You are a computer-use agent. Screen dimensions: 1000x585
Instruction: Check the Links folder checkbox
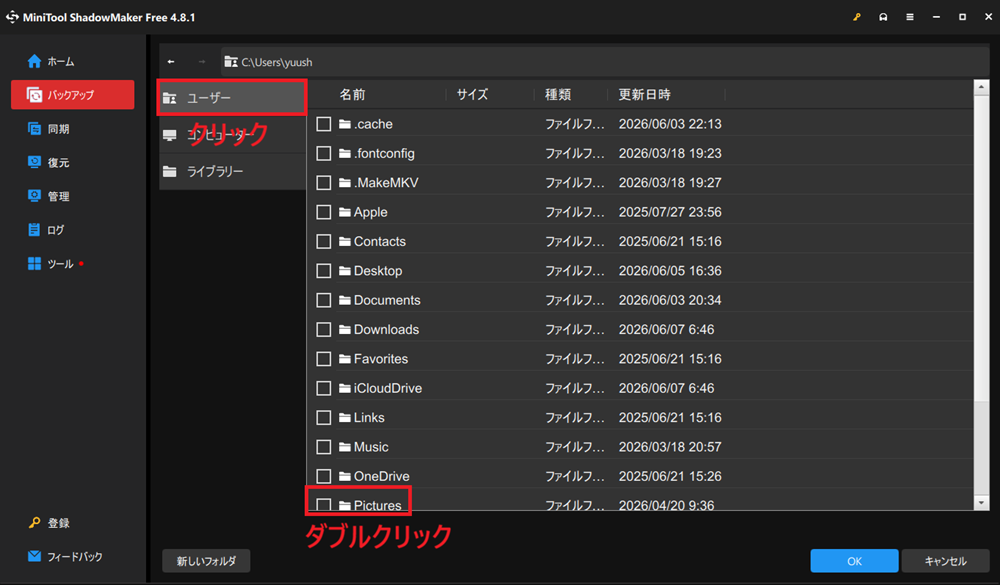click(324, 417)
